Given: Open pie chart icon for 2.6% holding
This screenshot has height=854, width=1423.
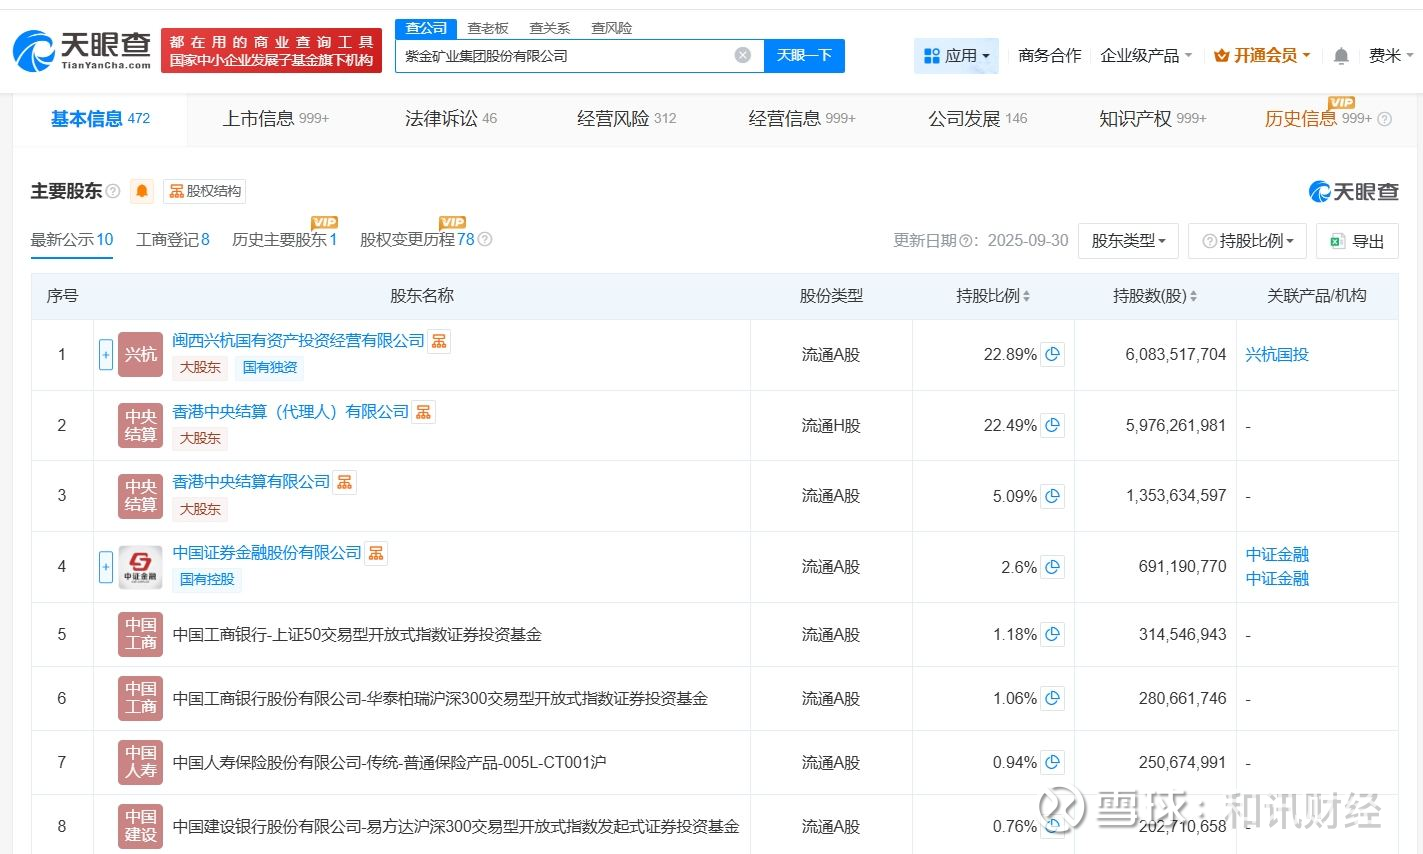Looking at the screenshot, I should pyautogui.click(x=1052, y=567).
